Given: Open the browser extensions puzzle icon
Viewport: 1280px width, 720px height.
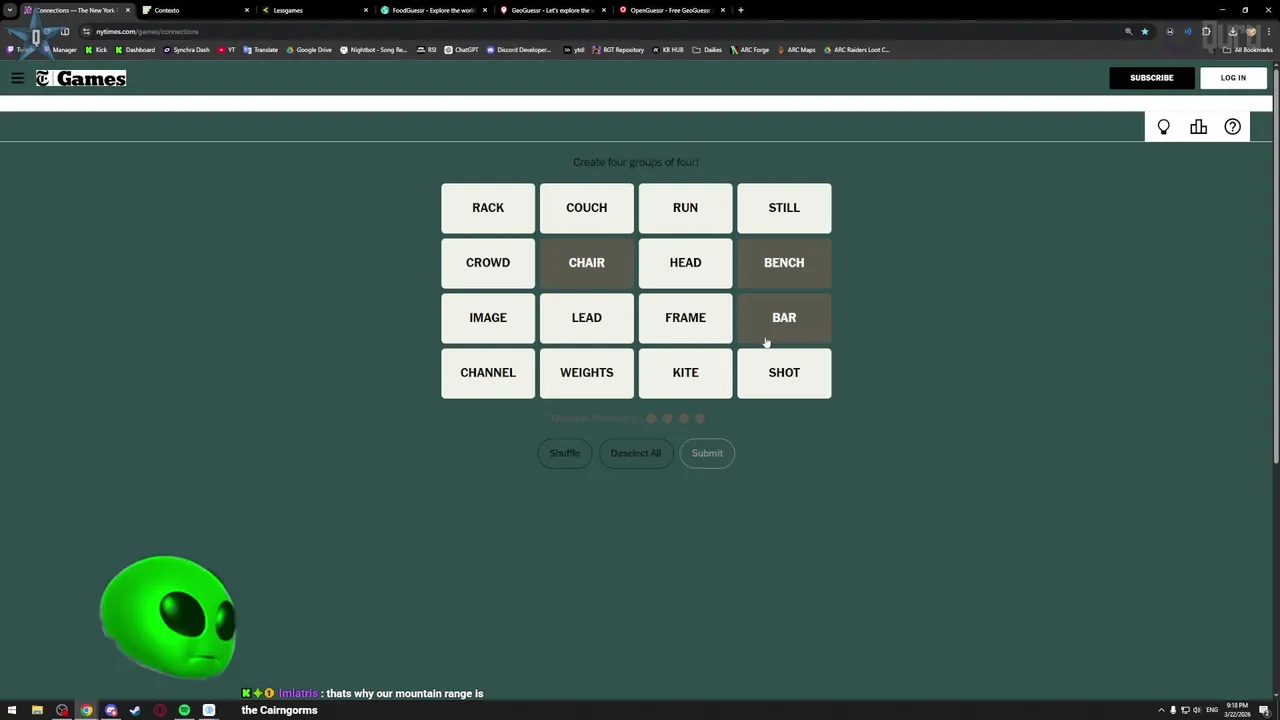Looking at the screenshot, I should click(1206, 31).
